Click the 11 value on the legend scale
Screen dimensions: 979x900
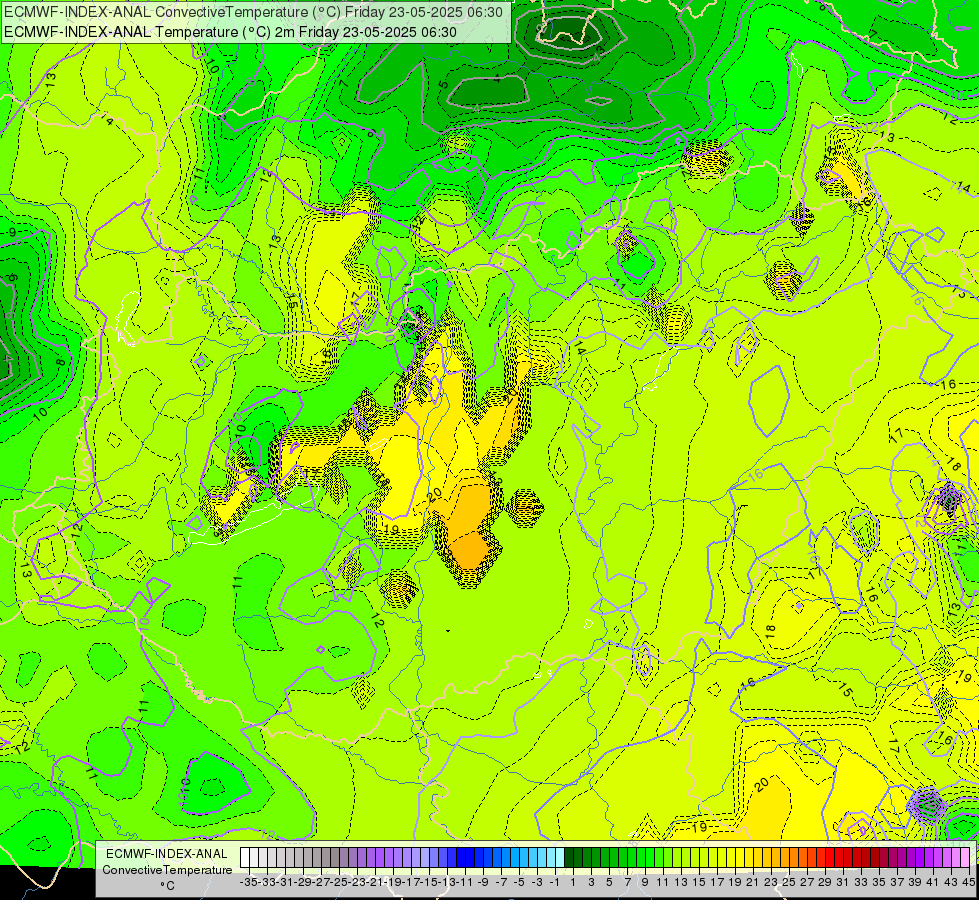663,882
